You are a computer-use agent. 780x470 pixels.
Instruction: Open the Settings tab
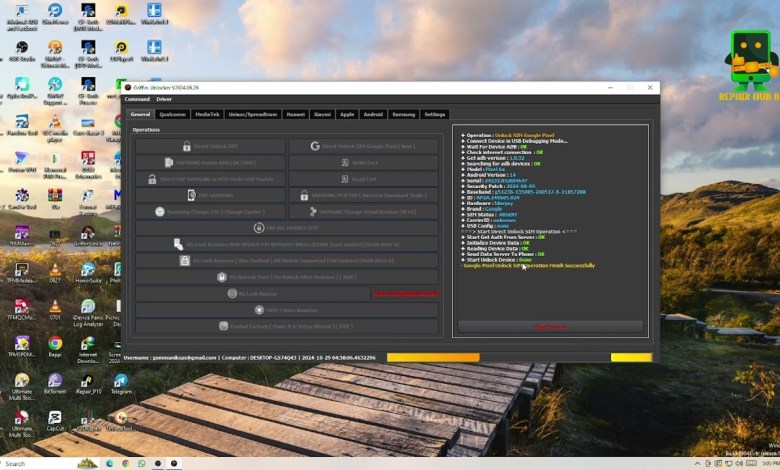[435, 114]
